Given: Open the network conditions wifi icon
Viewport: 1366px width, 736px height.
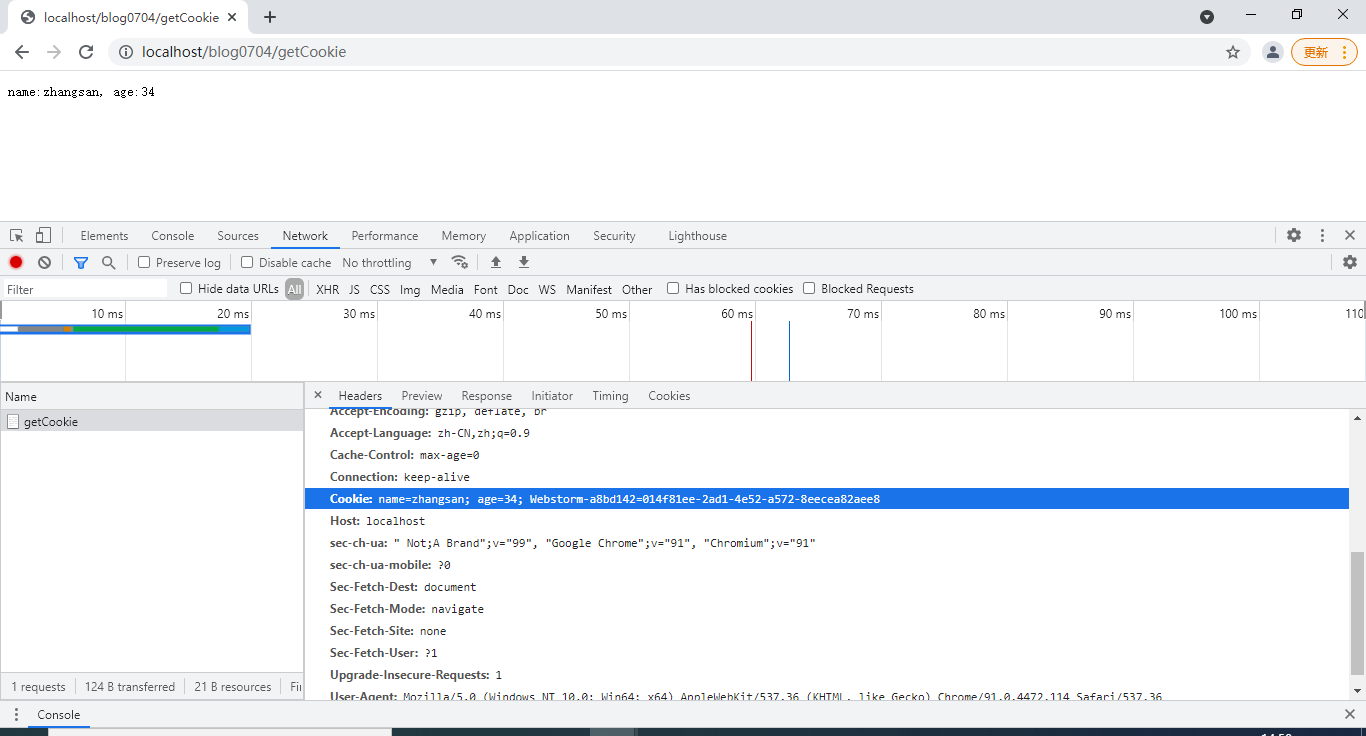Looking at the screenshot, I should point(460,262).
